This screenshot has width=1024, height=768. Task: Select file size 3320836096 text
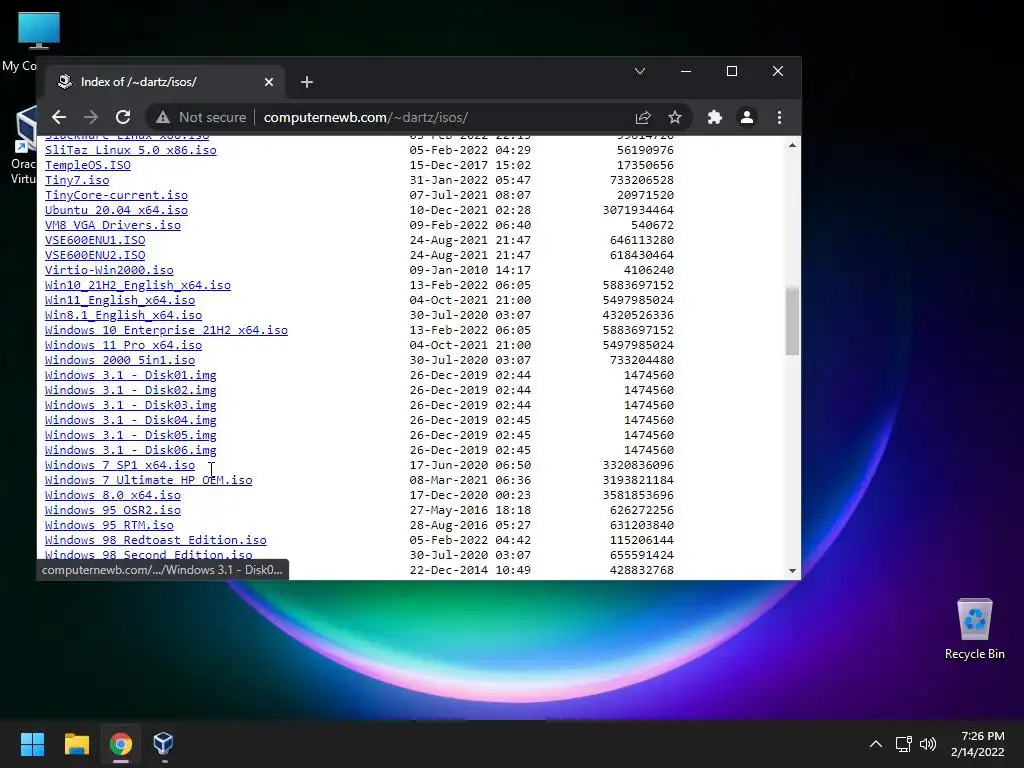tap(638, 466)
